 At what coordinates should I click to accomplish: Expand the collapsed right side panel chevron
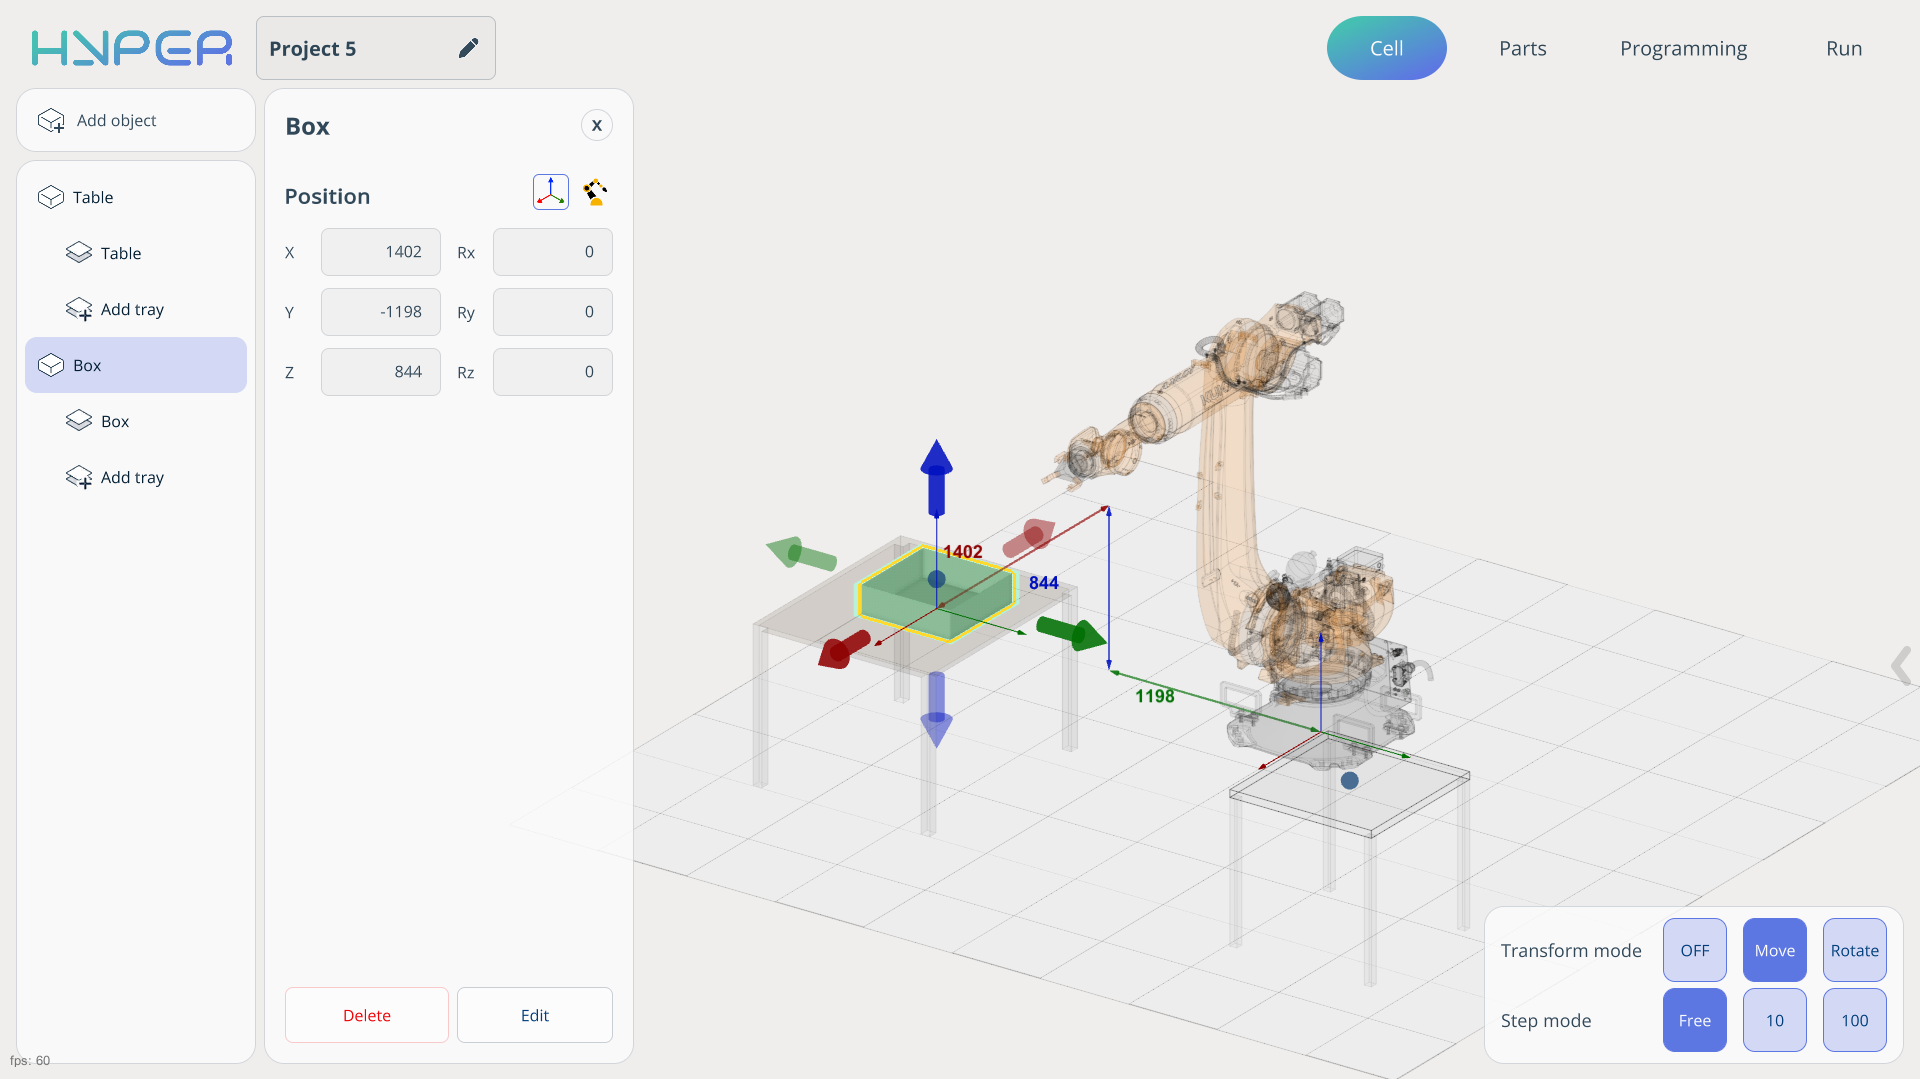pos(1901,665)
